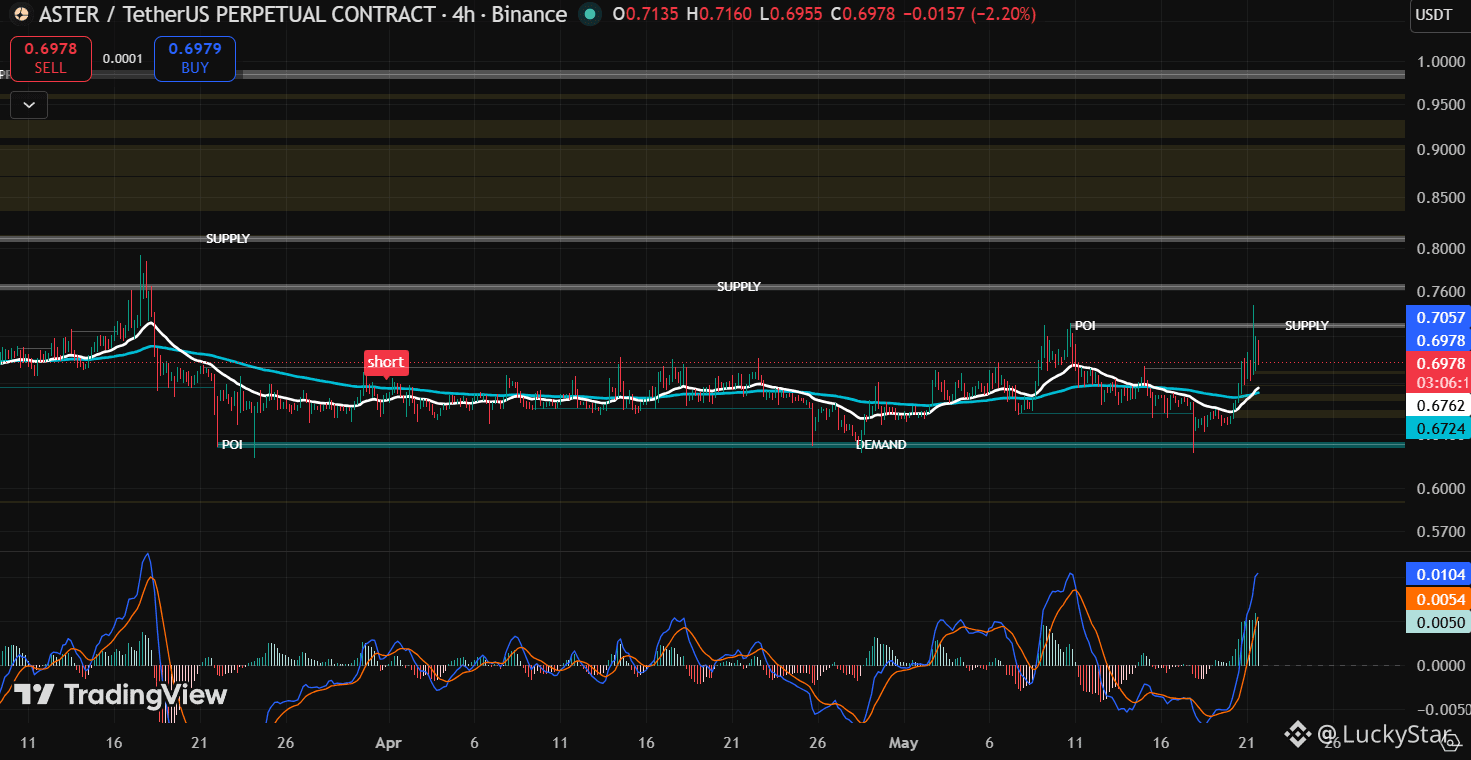Image resolution: width=1471 pixels, height=760 pixels.
Task: Click the low price L0.6955
Action: tap(791, 14)
